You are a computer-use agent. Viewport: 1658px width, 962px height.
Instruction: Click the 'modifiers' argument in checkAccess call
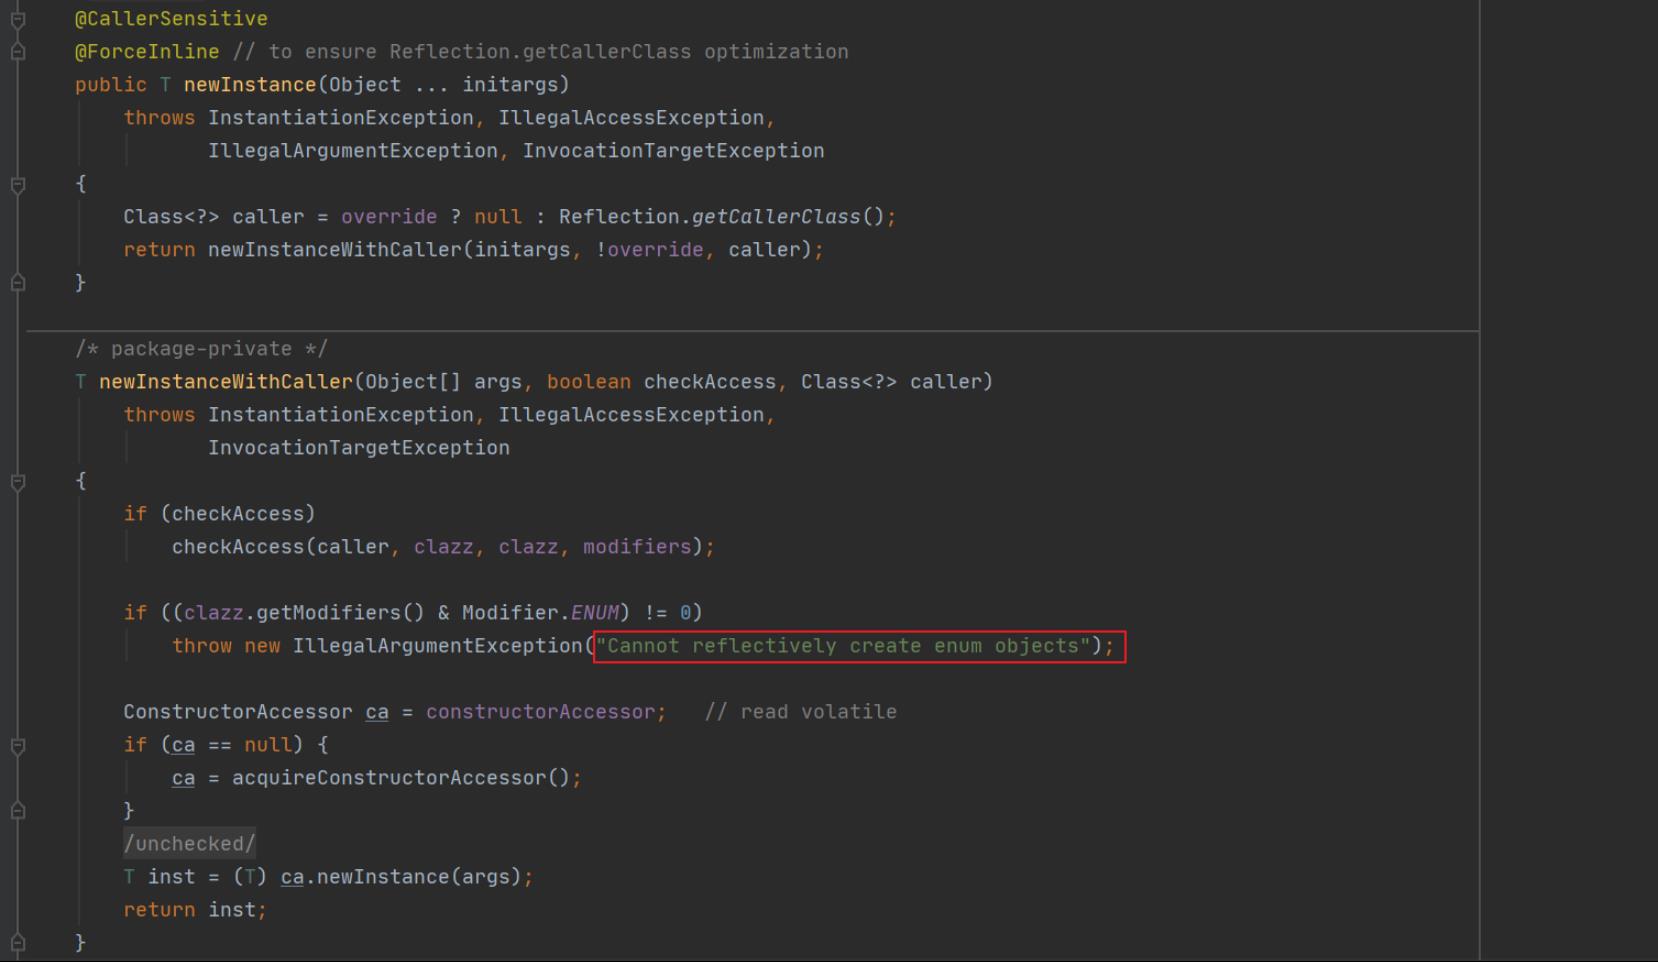coord(637,547)
